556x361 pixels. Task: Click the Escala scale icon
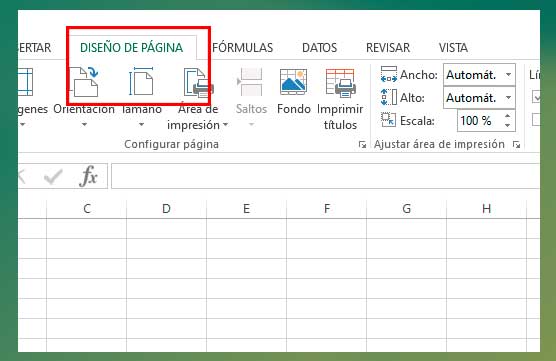pyautogui.click(x=388, y=120)
